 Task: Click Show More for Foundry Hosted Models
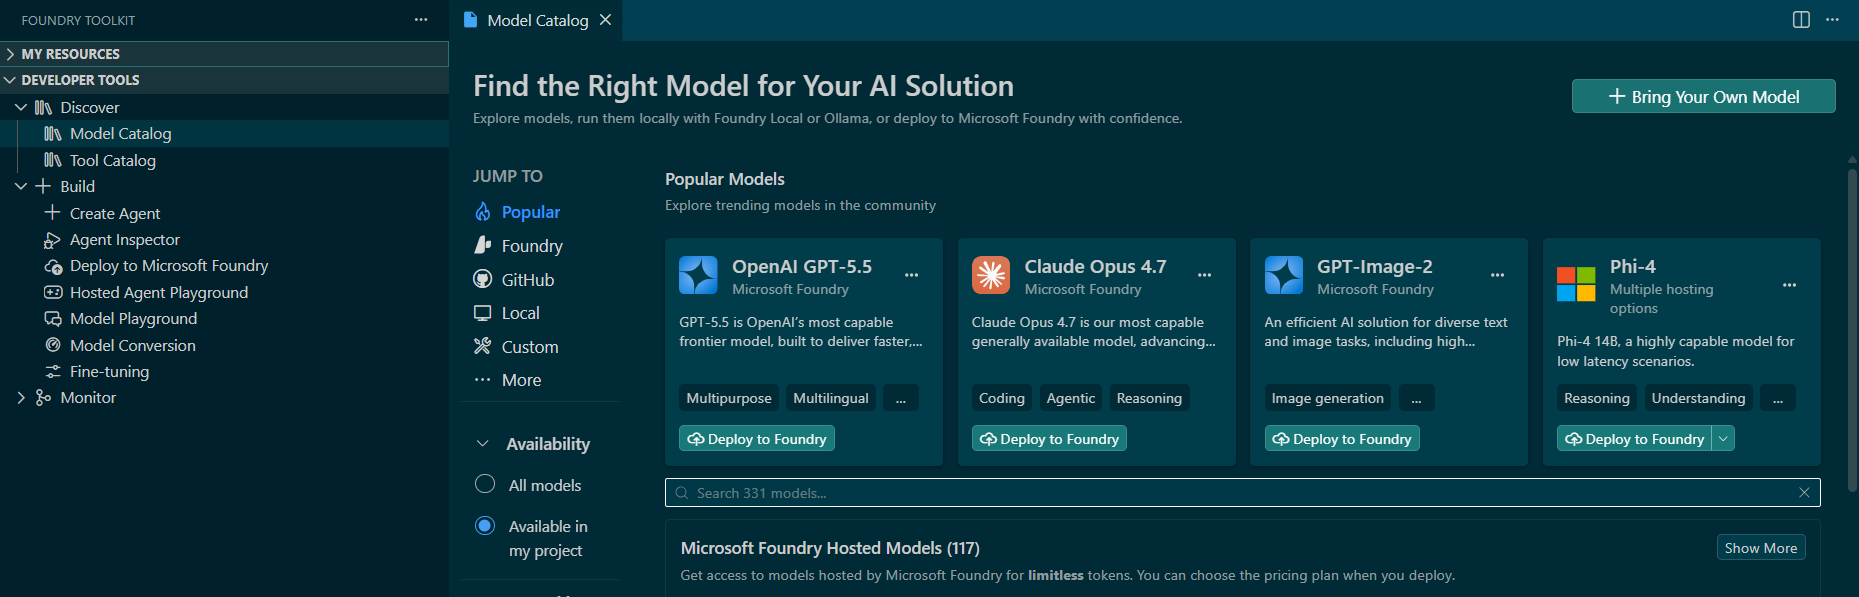pyautogui.click(x=1761, y=547)
